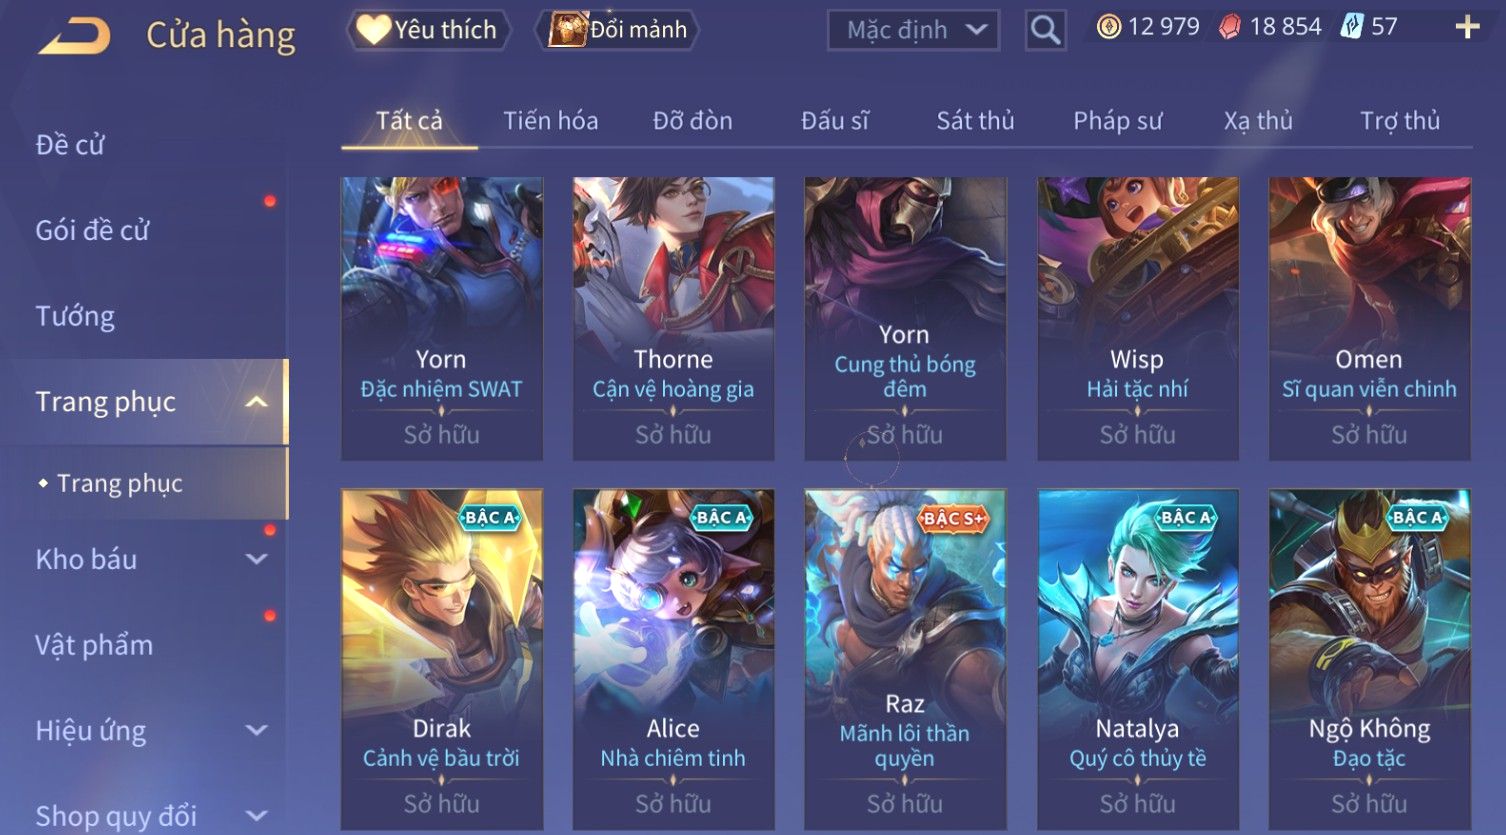This screenshot has height=835, width=1506.
Task: Open the Yêu thích heart favorites
Action: tap(428, 30)
